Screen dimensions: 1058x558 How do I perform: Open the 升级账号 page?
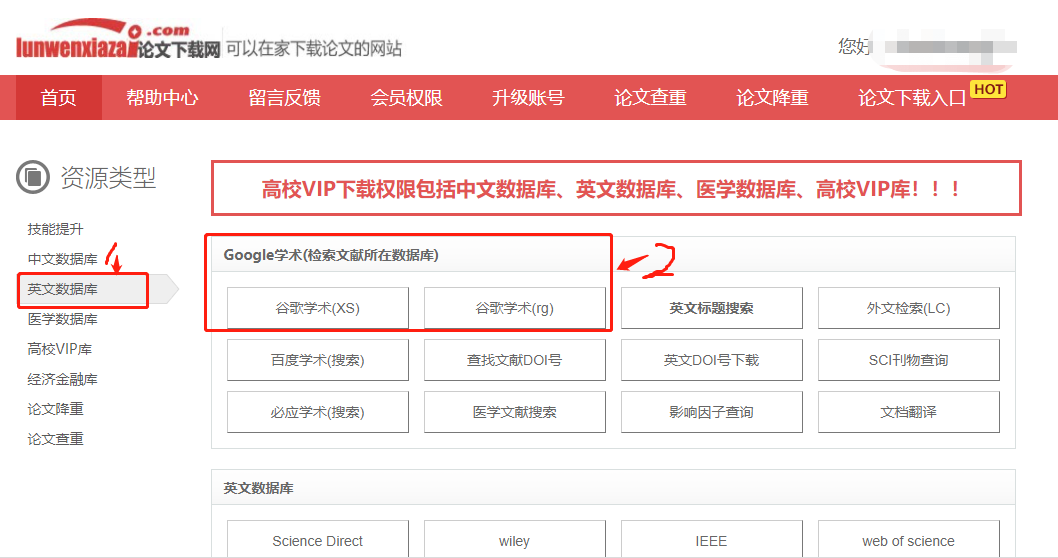[x=528, y=97]
